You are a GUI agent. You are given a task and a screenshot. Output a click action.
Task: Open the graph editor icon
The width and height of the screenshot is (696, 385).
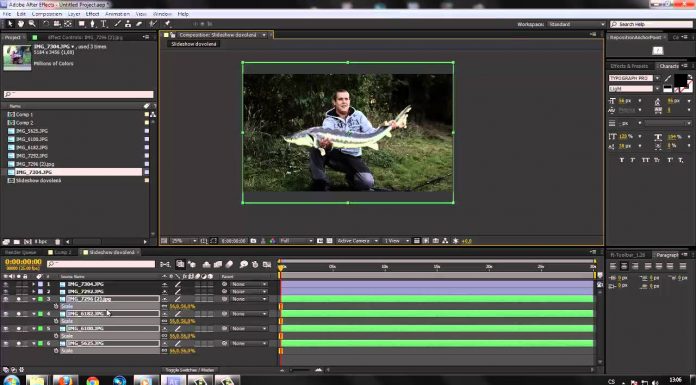267,264
